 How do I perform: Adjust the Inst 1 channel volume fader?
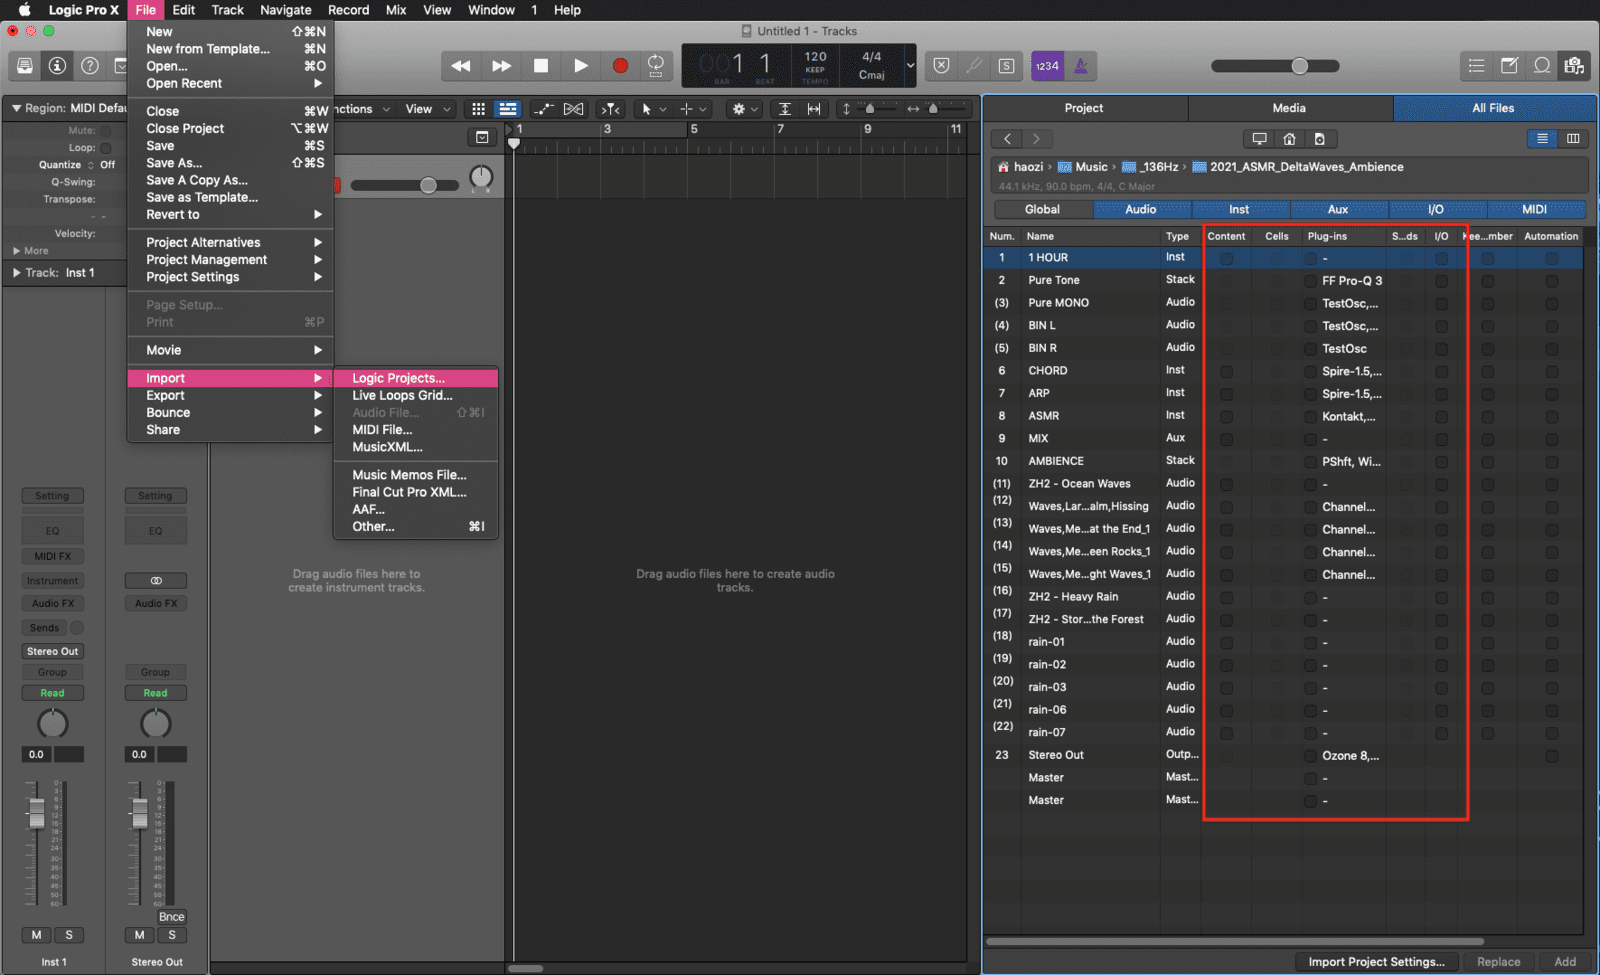36,813
